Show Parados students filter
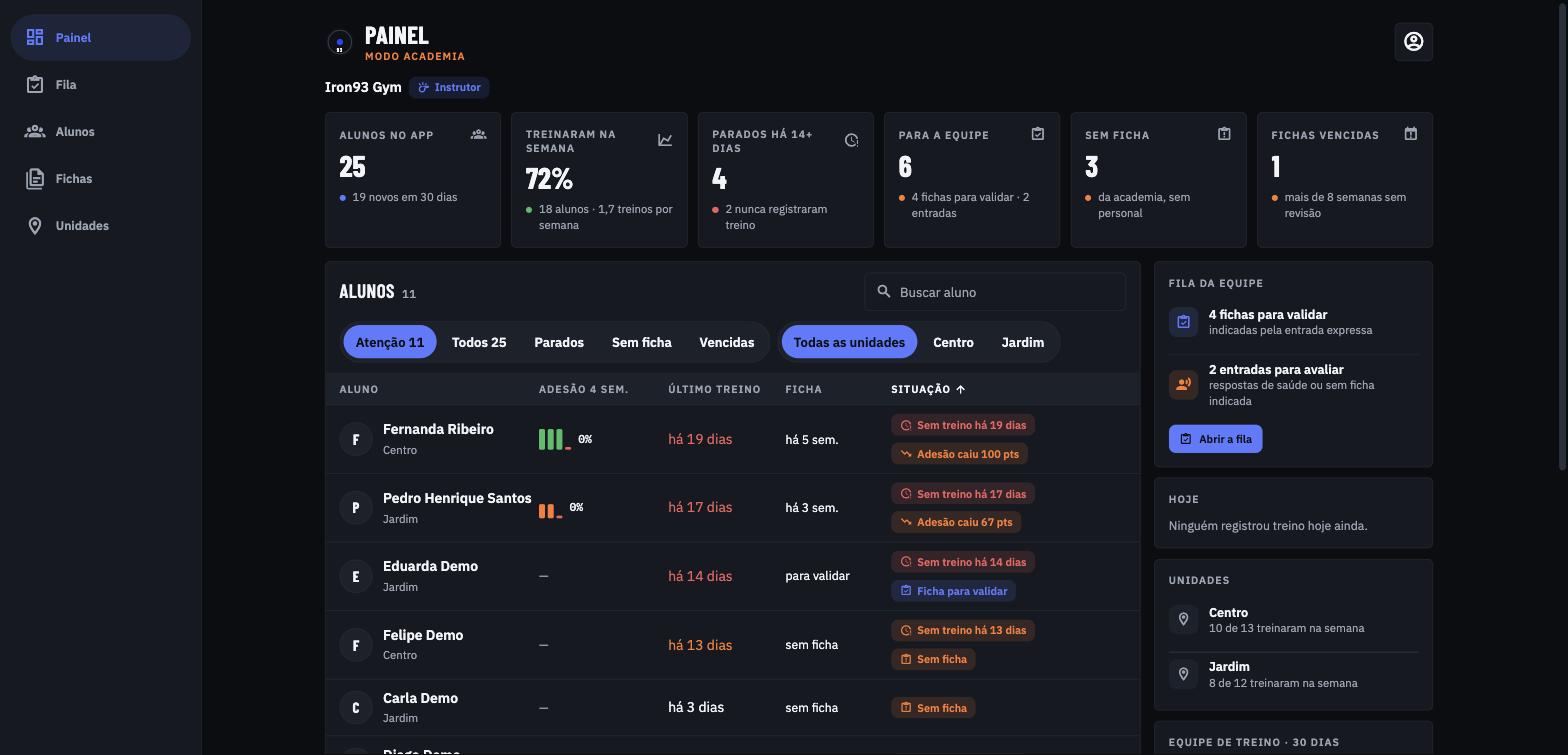 559,342
